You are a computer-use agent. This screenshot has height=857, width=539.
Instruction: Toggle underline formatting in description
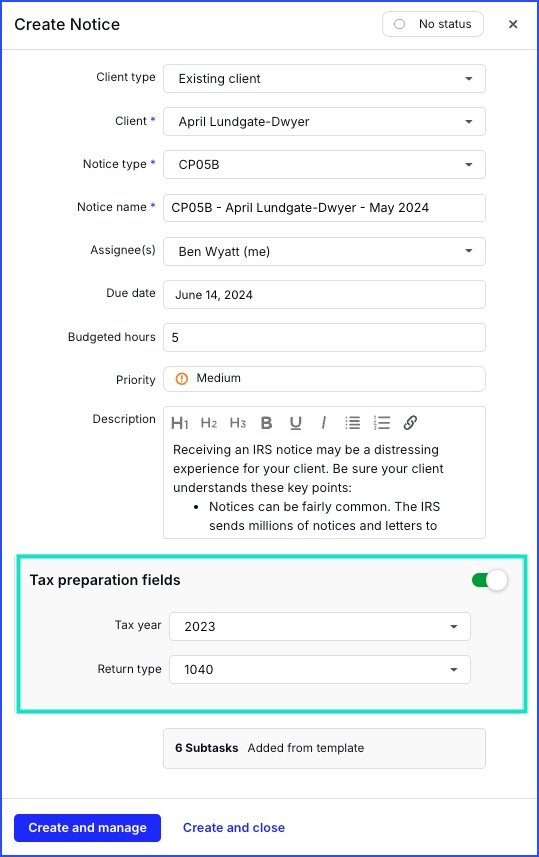[x=296, y=423]
